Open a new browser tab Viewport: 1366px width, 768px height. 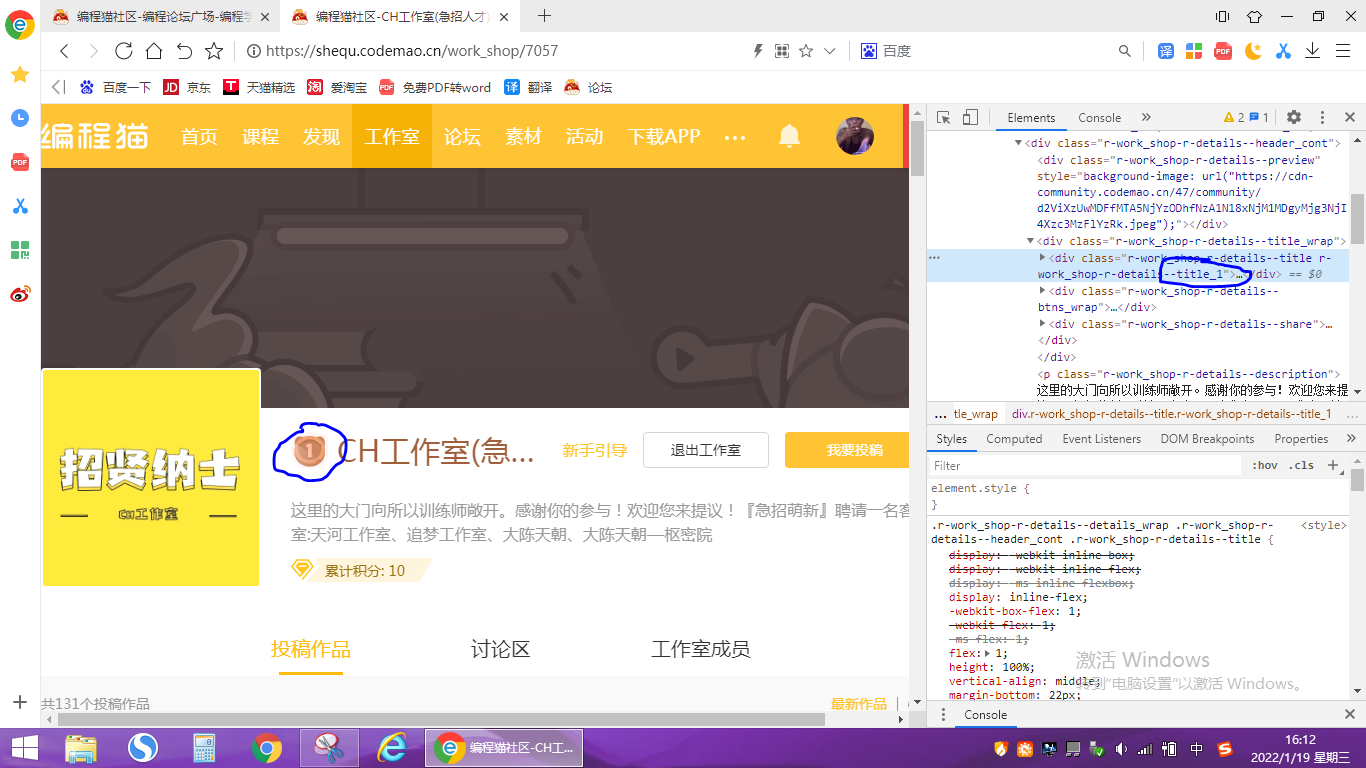coord(544,16)
